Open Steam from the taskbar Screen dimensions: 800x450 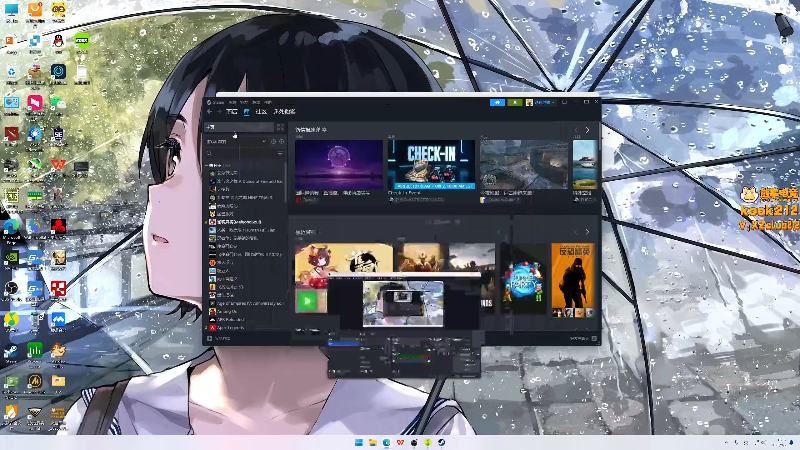[x=441, y=442]
